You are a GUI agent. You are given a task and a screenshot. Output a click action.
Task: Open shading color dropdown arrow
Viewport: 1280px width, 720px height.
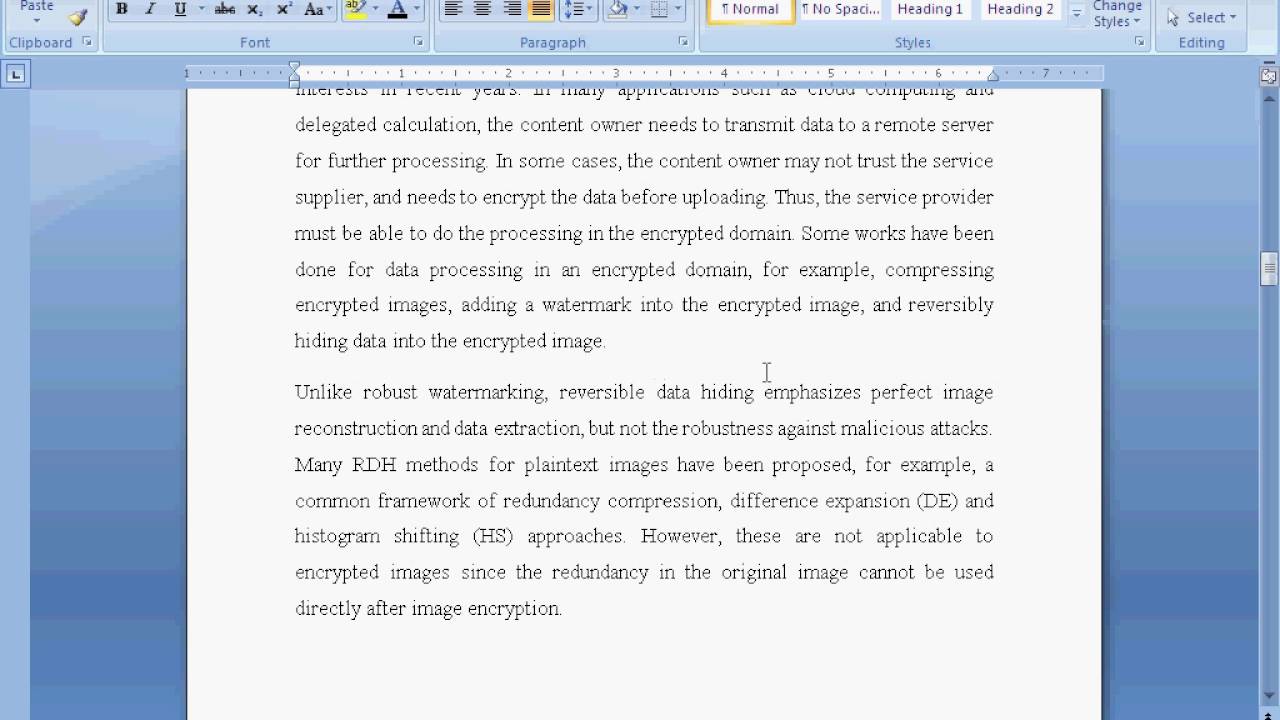(x=637, y=9)
